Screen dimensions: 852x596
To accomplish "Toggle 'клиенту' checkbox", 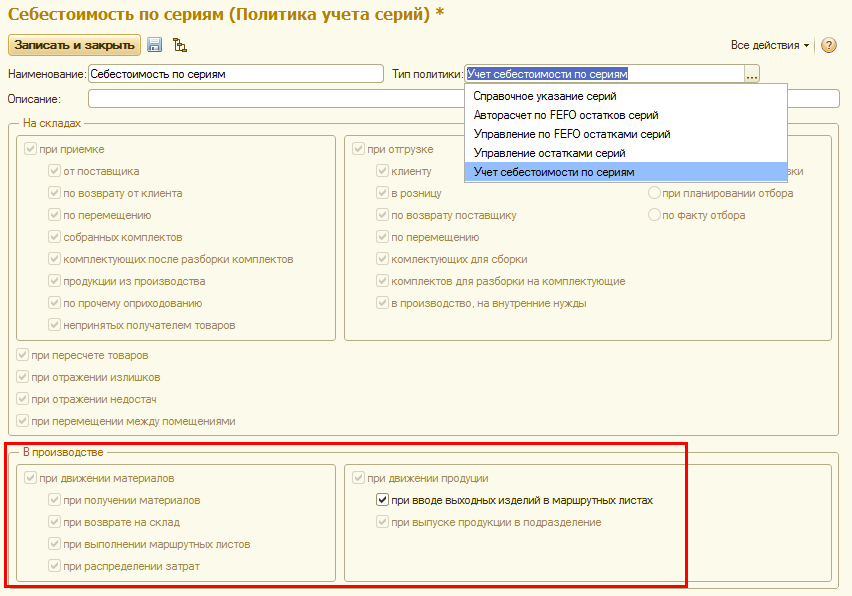I will click(x=383, y=171).
